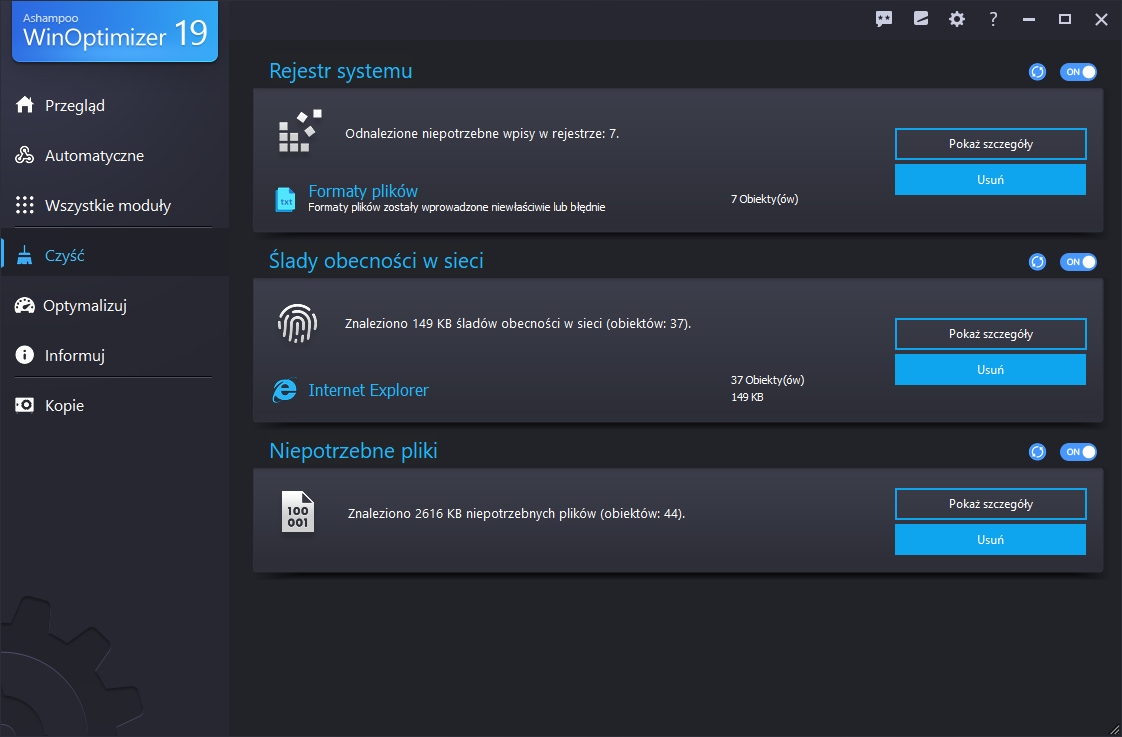Open the Automatyczne section
1122x737 pixels.
point(114,155)
